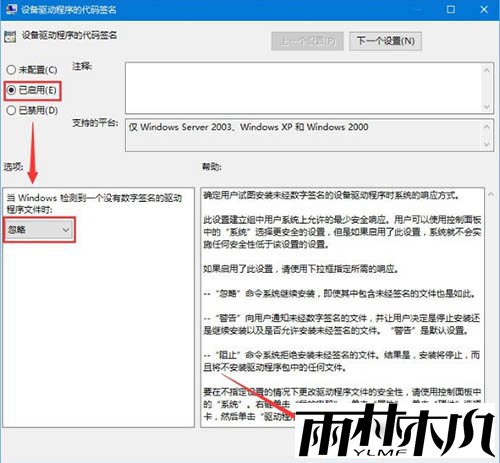The height and width of the screenshot is (463, 500).
Task: Click the 下一个设置(N) button
Action: (385, 41)
